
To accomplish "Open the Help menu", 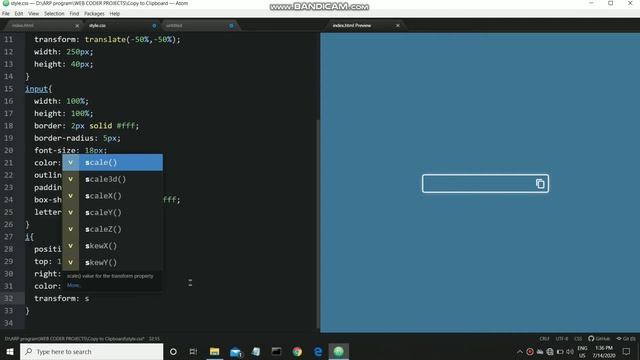I will click(x=115, y=13).
